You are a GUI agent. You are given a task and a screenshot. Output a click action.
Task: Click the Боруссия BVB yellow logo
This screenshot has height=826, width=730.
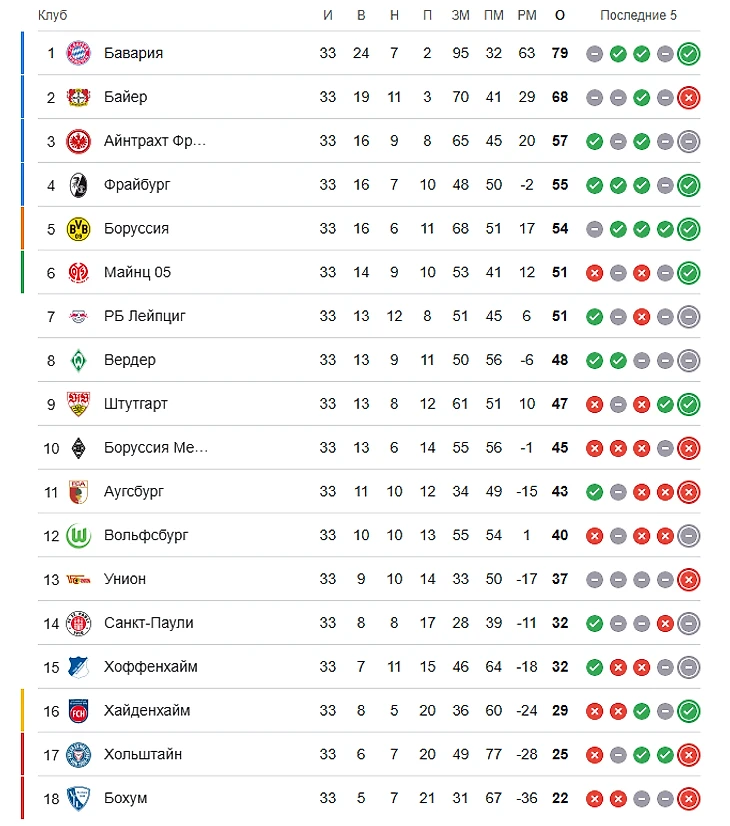[x=78, y=229]
